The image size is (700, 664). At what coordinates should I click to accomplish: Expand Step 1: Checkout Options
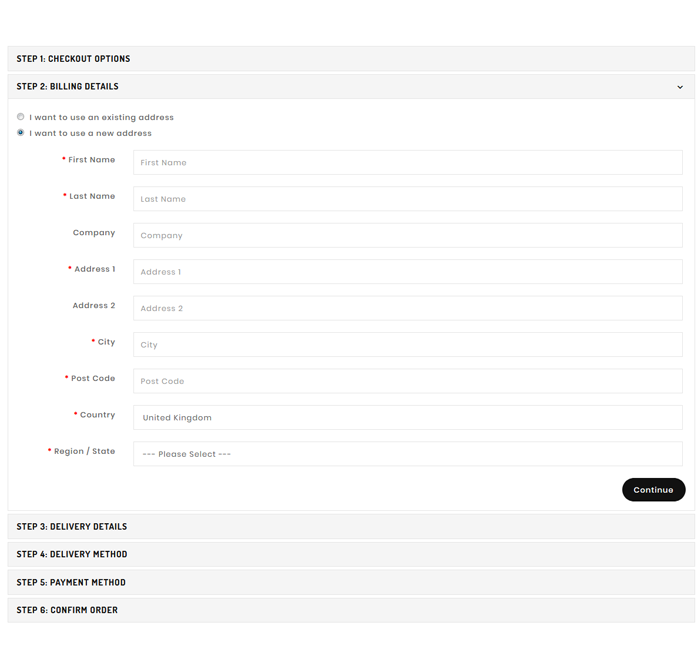coord(73,59)
